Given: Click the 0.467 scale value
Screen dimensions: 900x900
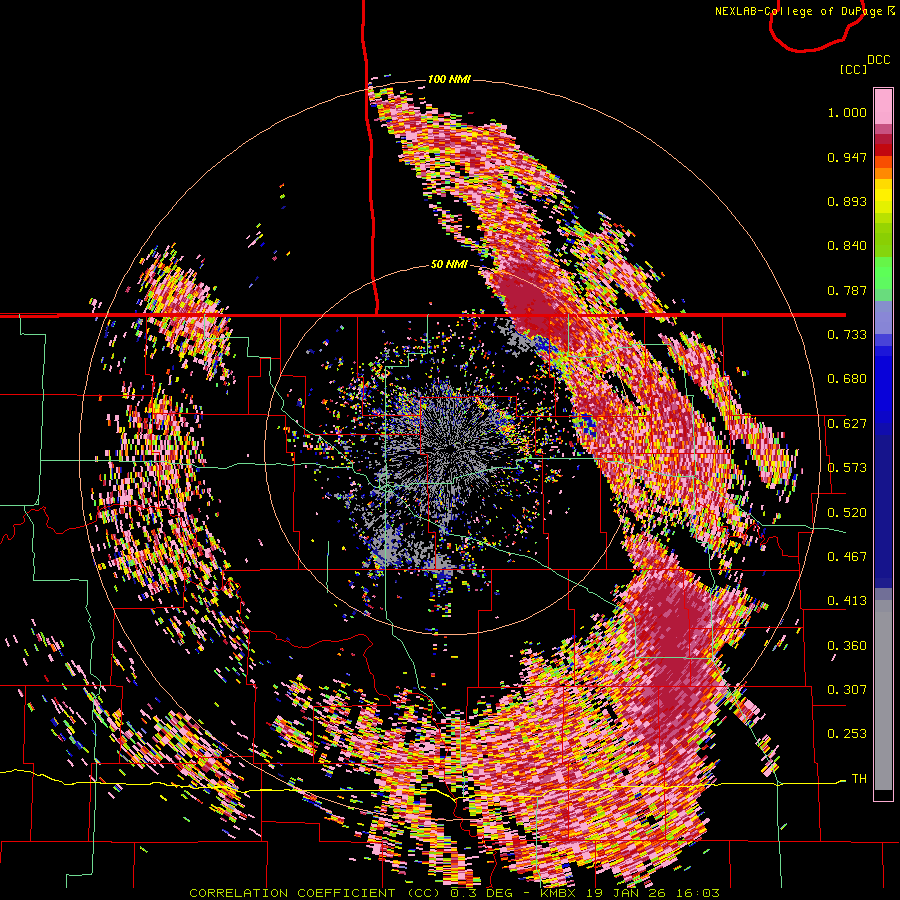Looking at the screenshot, I should tap(847, 557).
